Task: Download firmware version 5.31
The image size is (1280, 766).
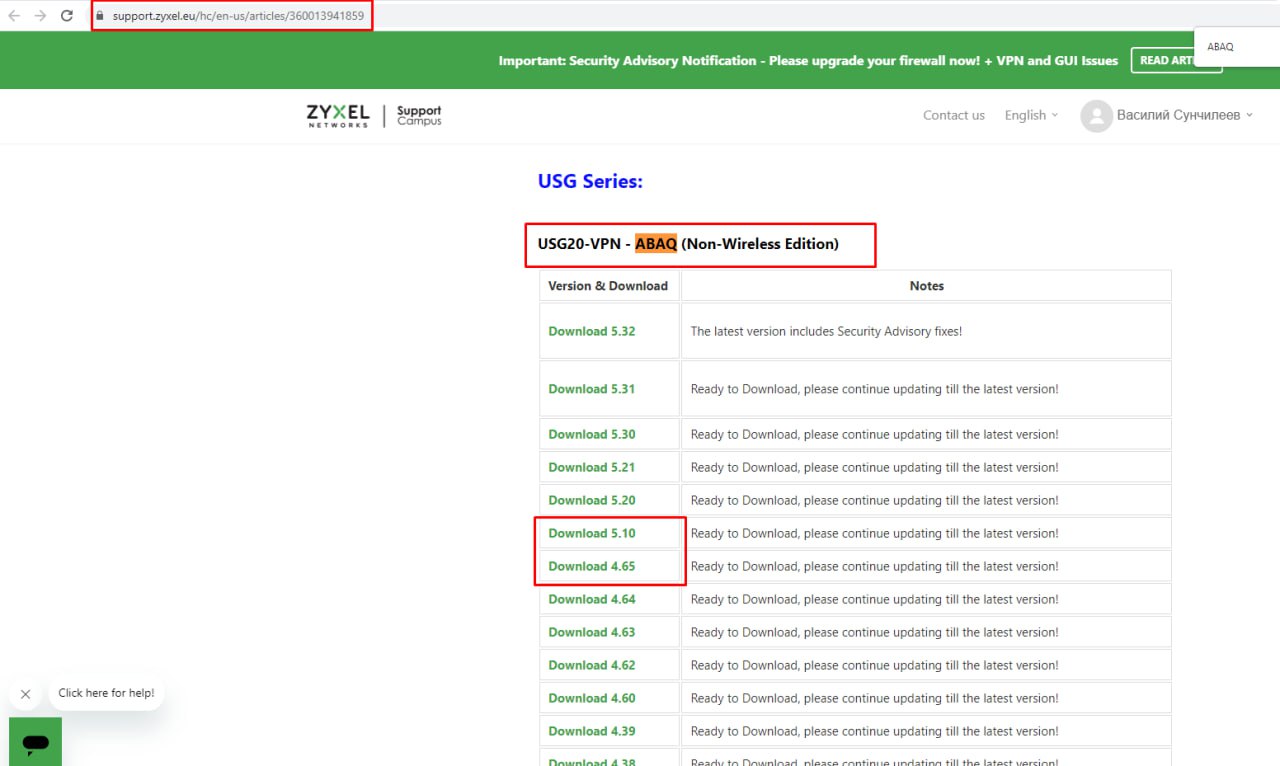Action: tap(592, 390)
